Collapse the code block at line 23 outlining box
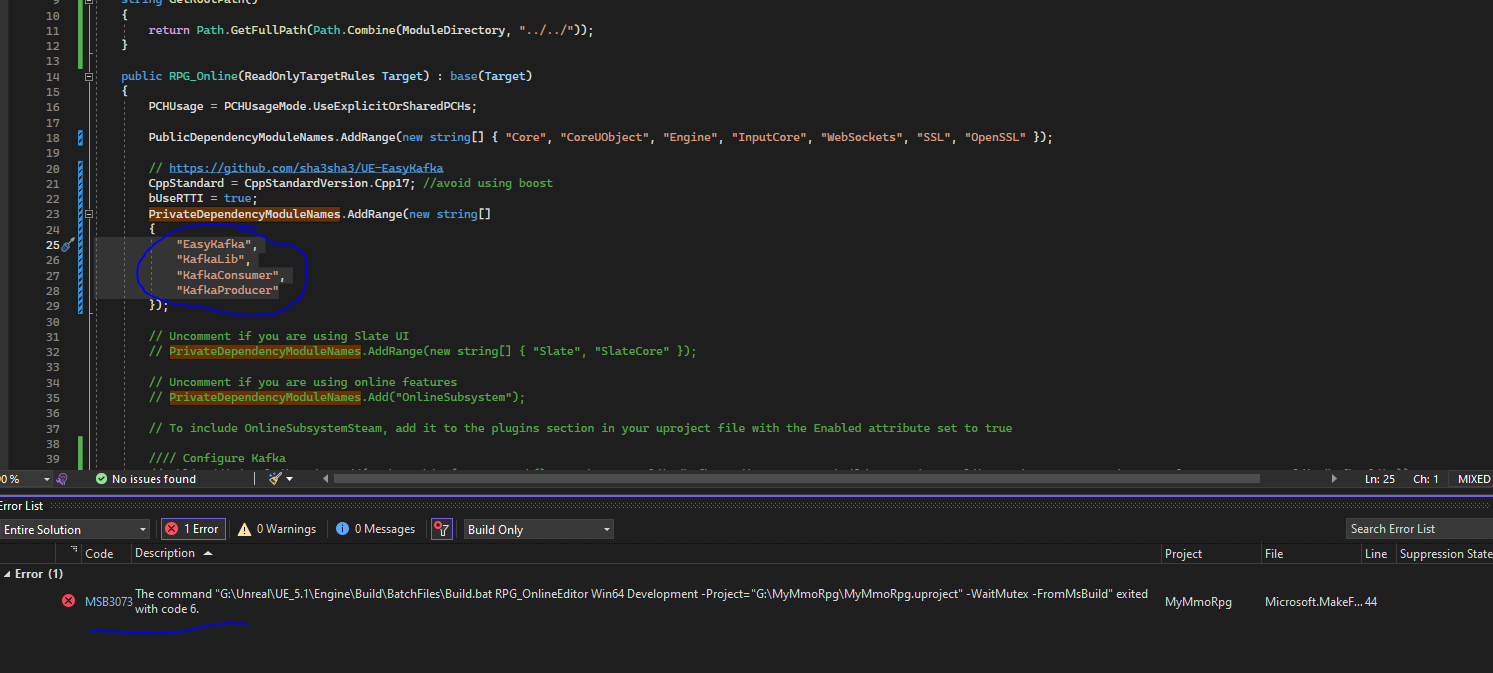The image size is (1493, 673). coord(88,213)
